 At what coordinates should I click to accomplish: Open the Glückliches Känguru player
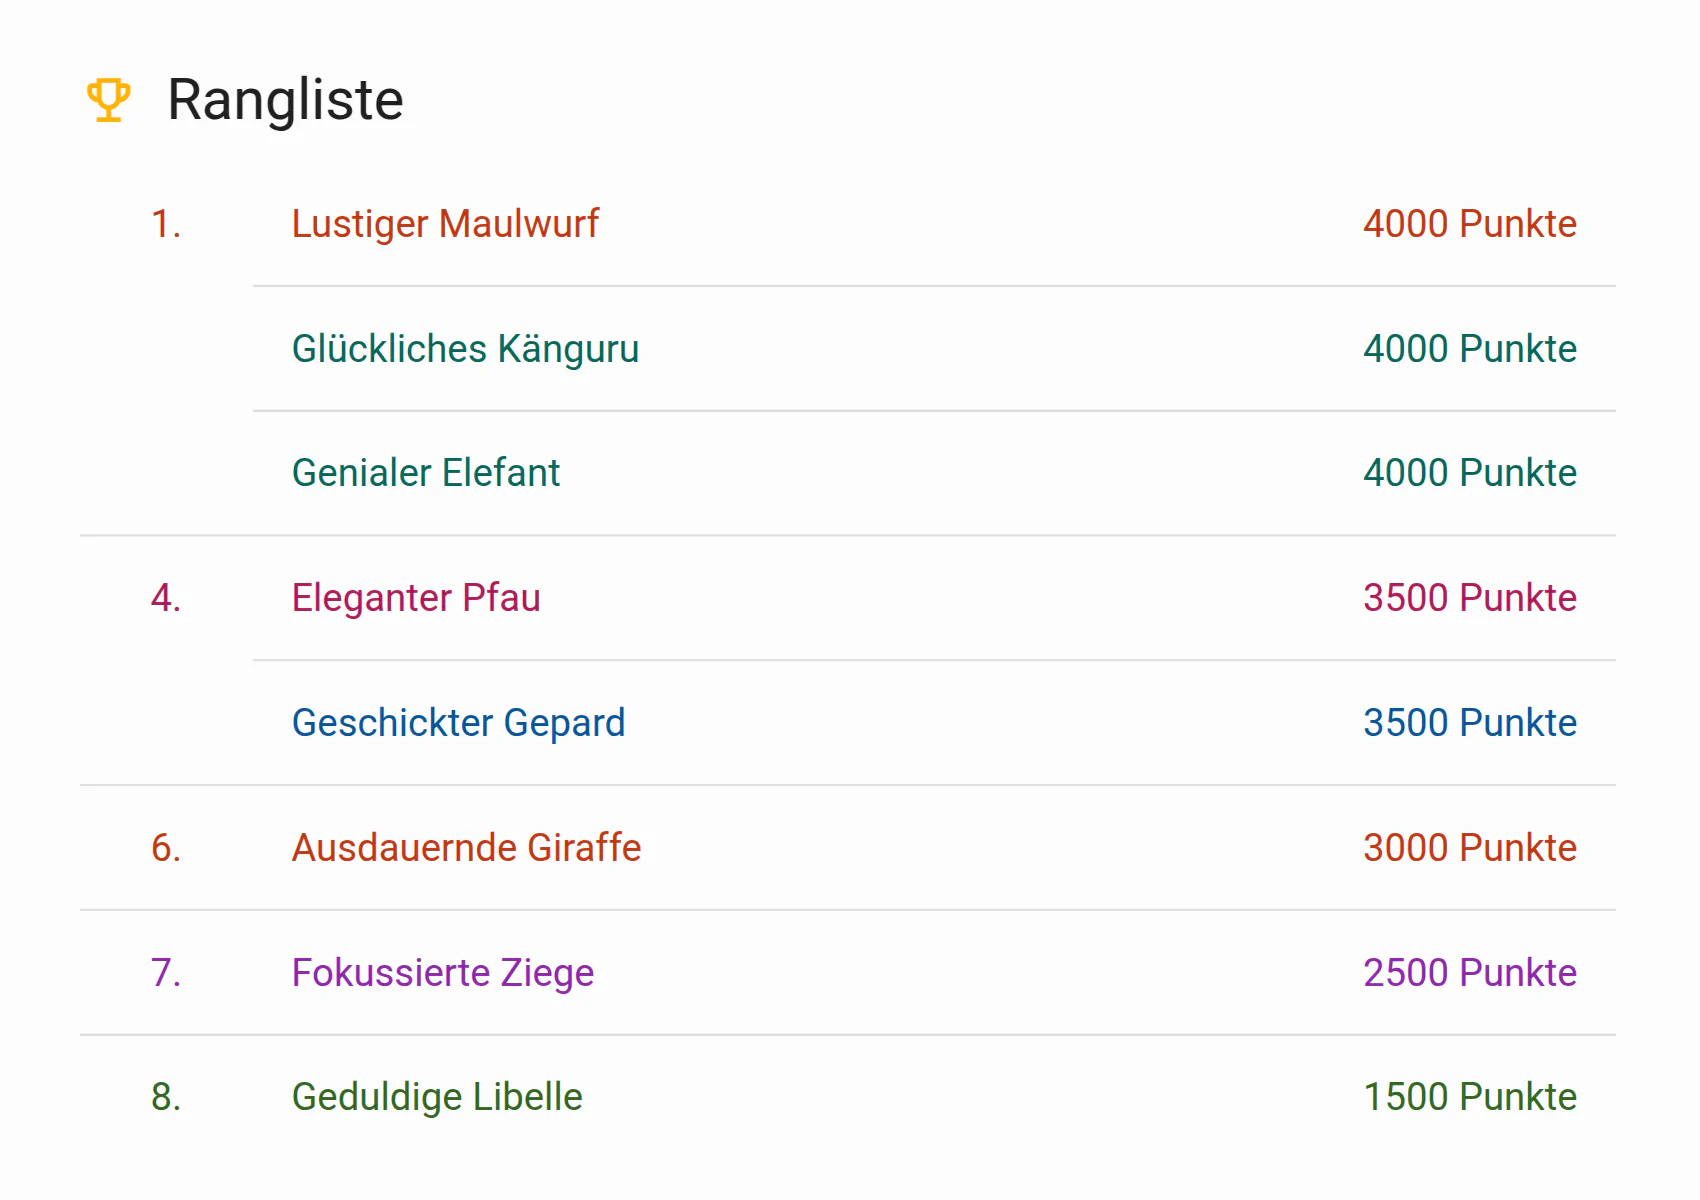[x=465, y=349]
